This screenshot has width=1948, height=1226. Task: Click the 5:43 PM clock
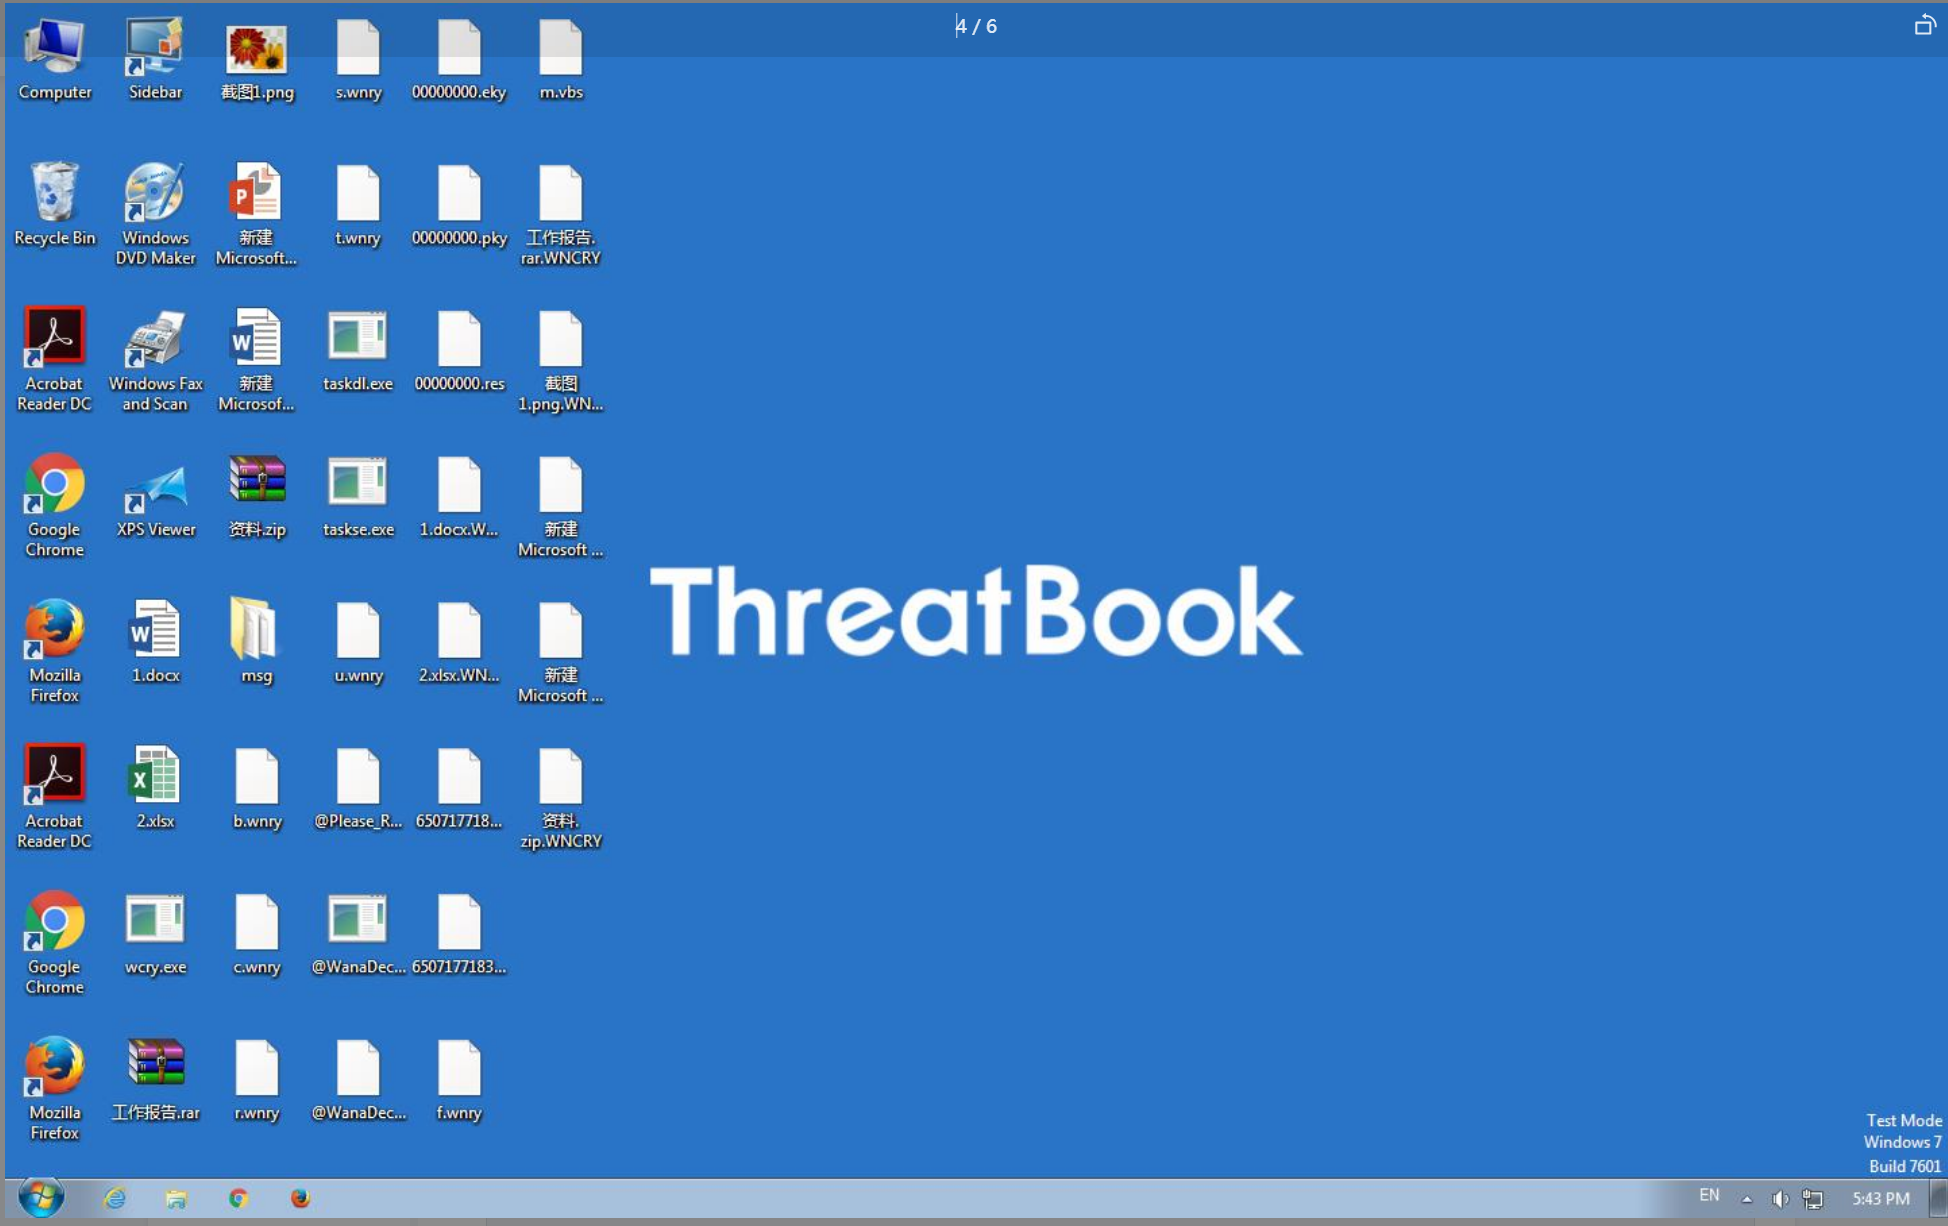tap(1880, 1198)
